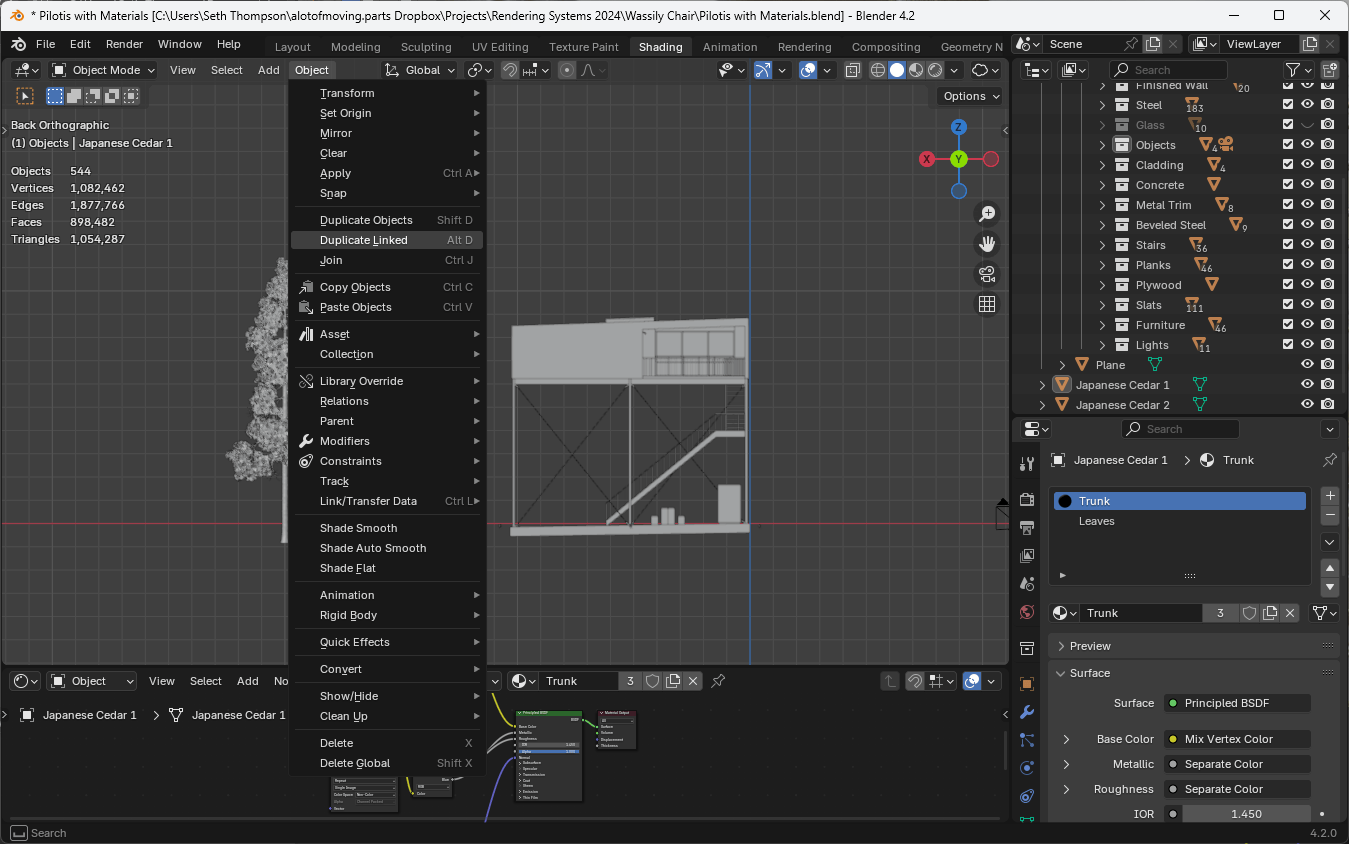Screen dimensions: 1349x844
Task: Expand Base Color settings
Action: (x=1066, y=739)
